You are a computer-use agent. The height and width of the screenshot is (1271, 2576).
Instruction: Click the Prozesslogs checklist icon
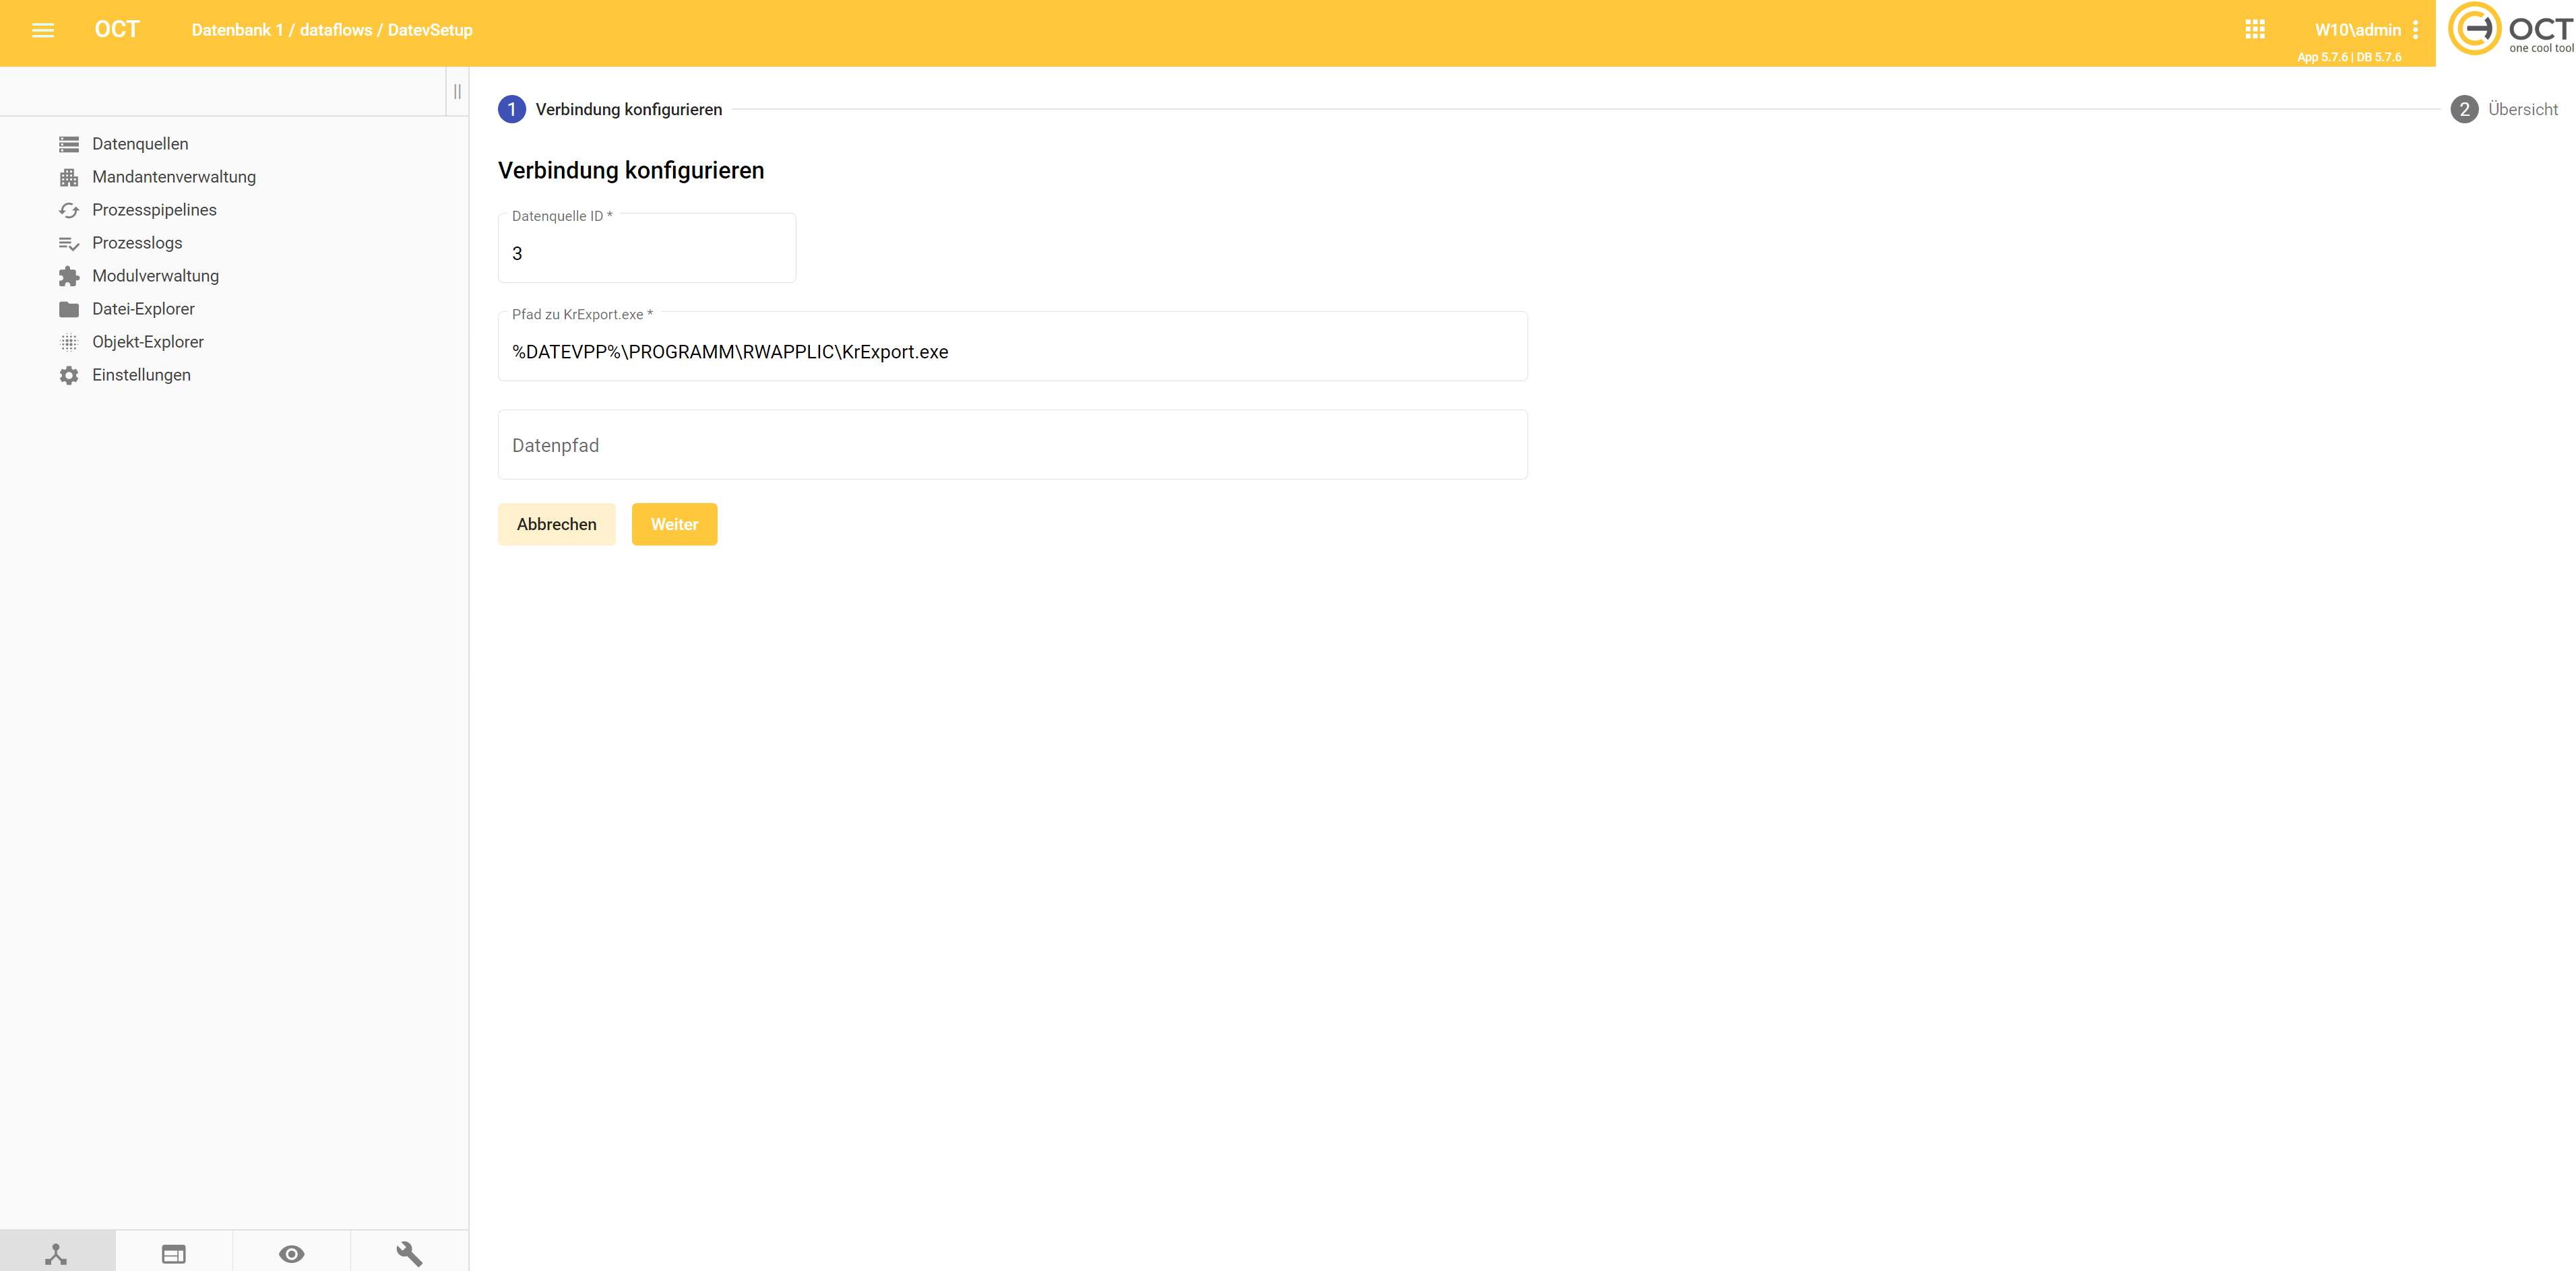pyautogui.click(x=69, y=243)
